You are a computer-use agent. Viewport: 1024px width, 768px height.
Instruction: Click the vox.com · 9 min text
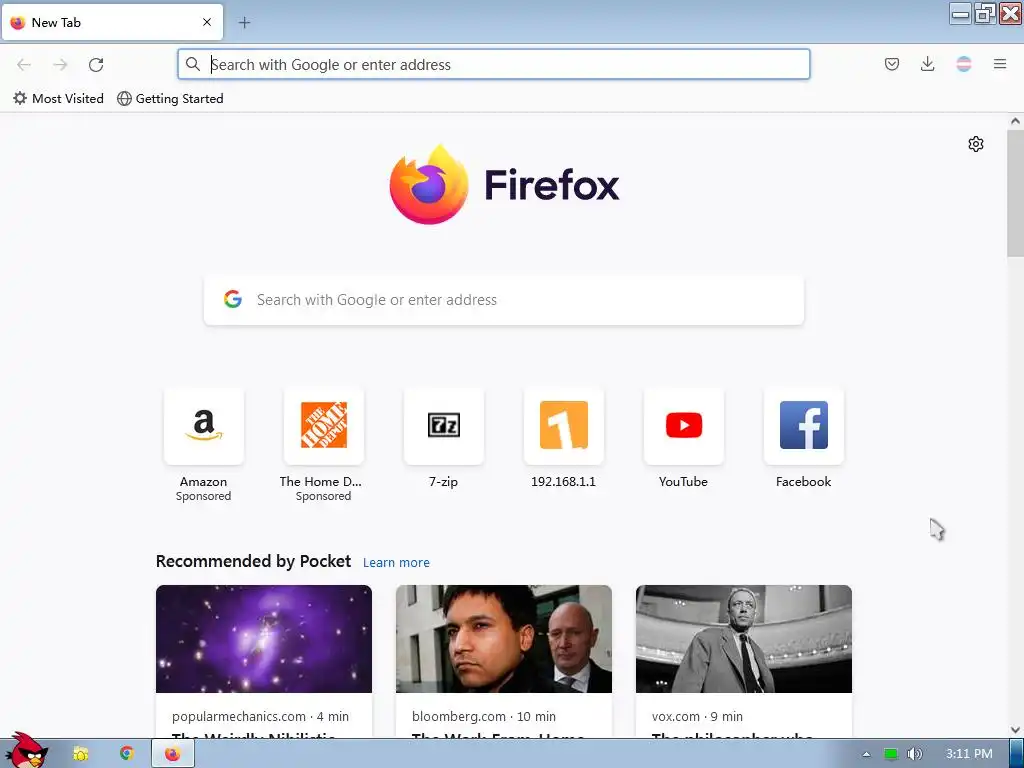(697, 716)
